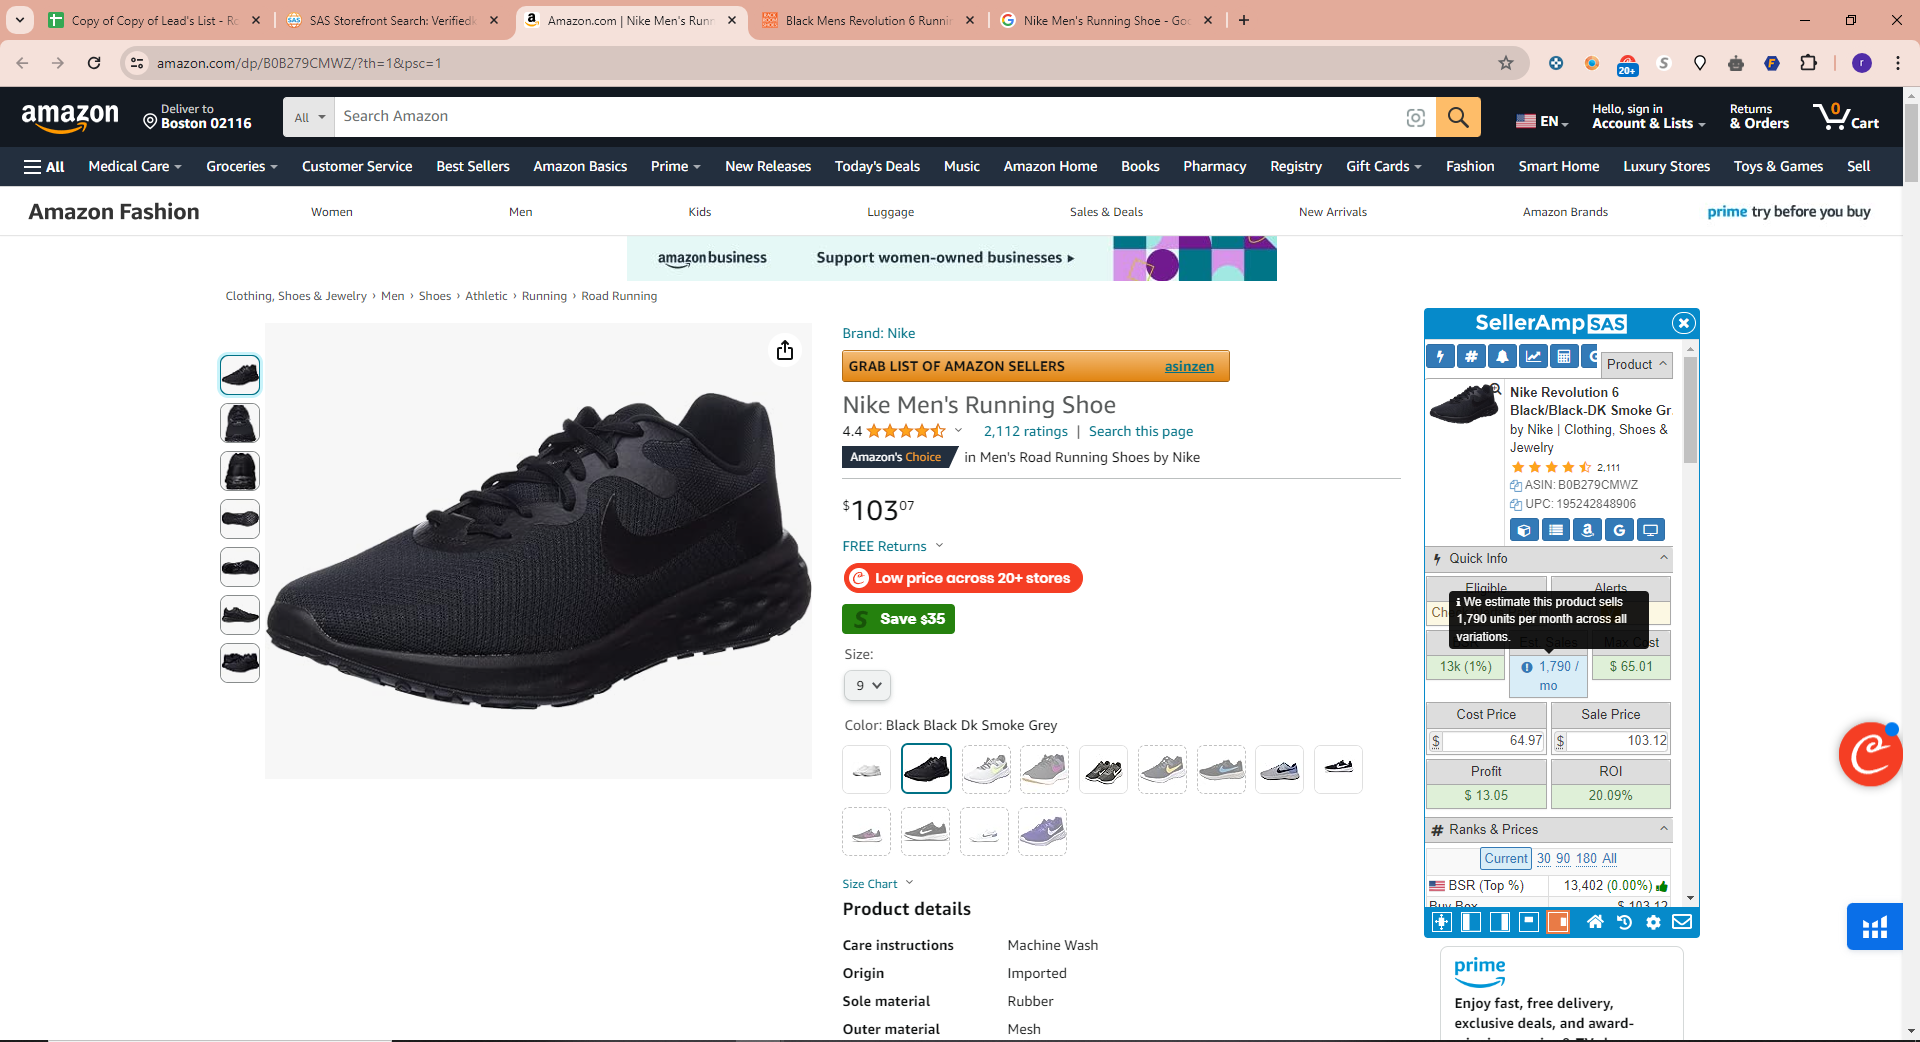
Task: Open Google search icon in SellerAmp
Action: coord(1619,530)
